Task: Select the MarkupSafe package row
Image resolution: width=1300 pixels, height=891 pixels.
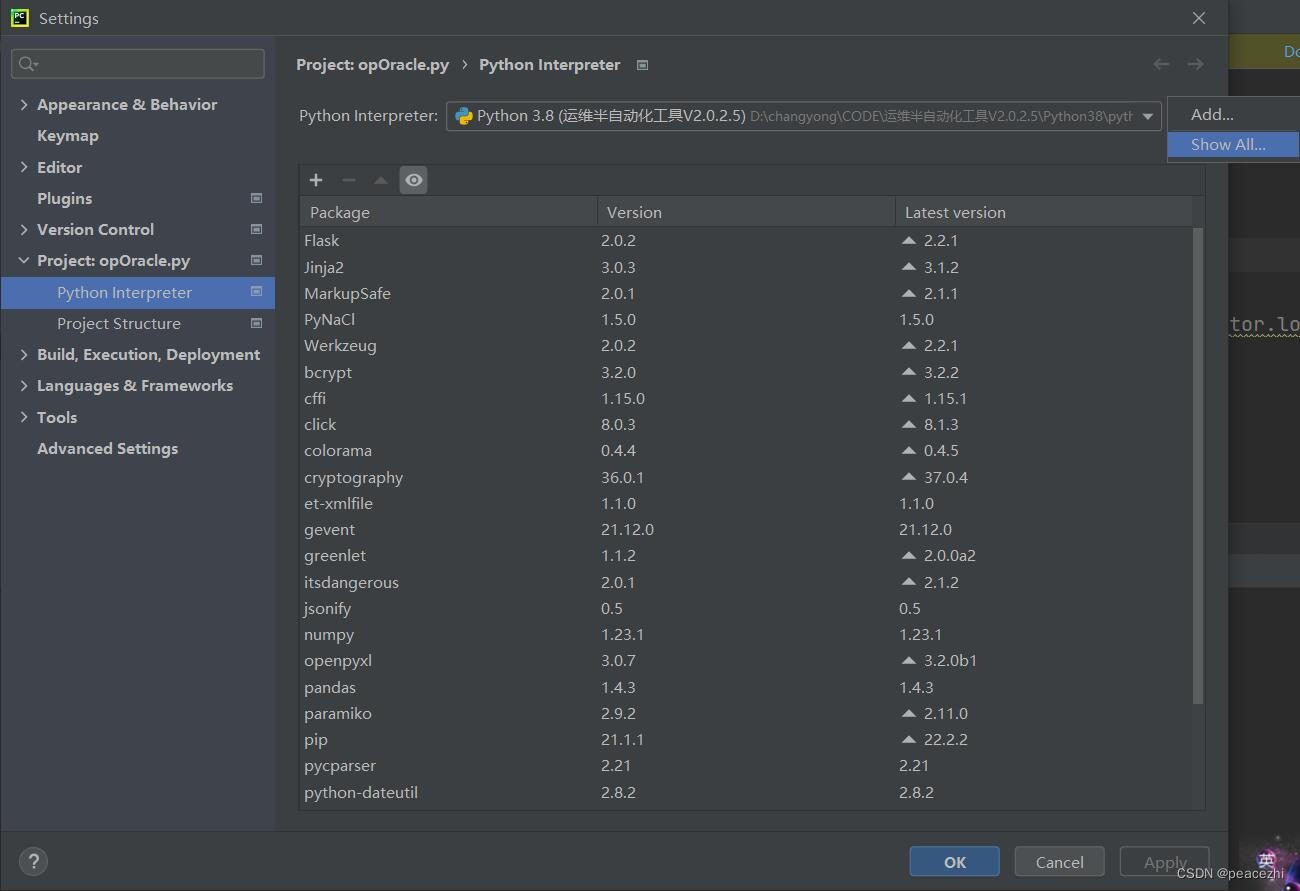Action: (746, 293)
